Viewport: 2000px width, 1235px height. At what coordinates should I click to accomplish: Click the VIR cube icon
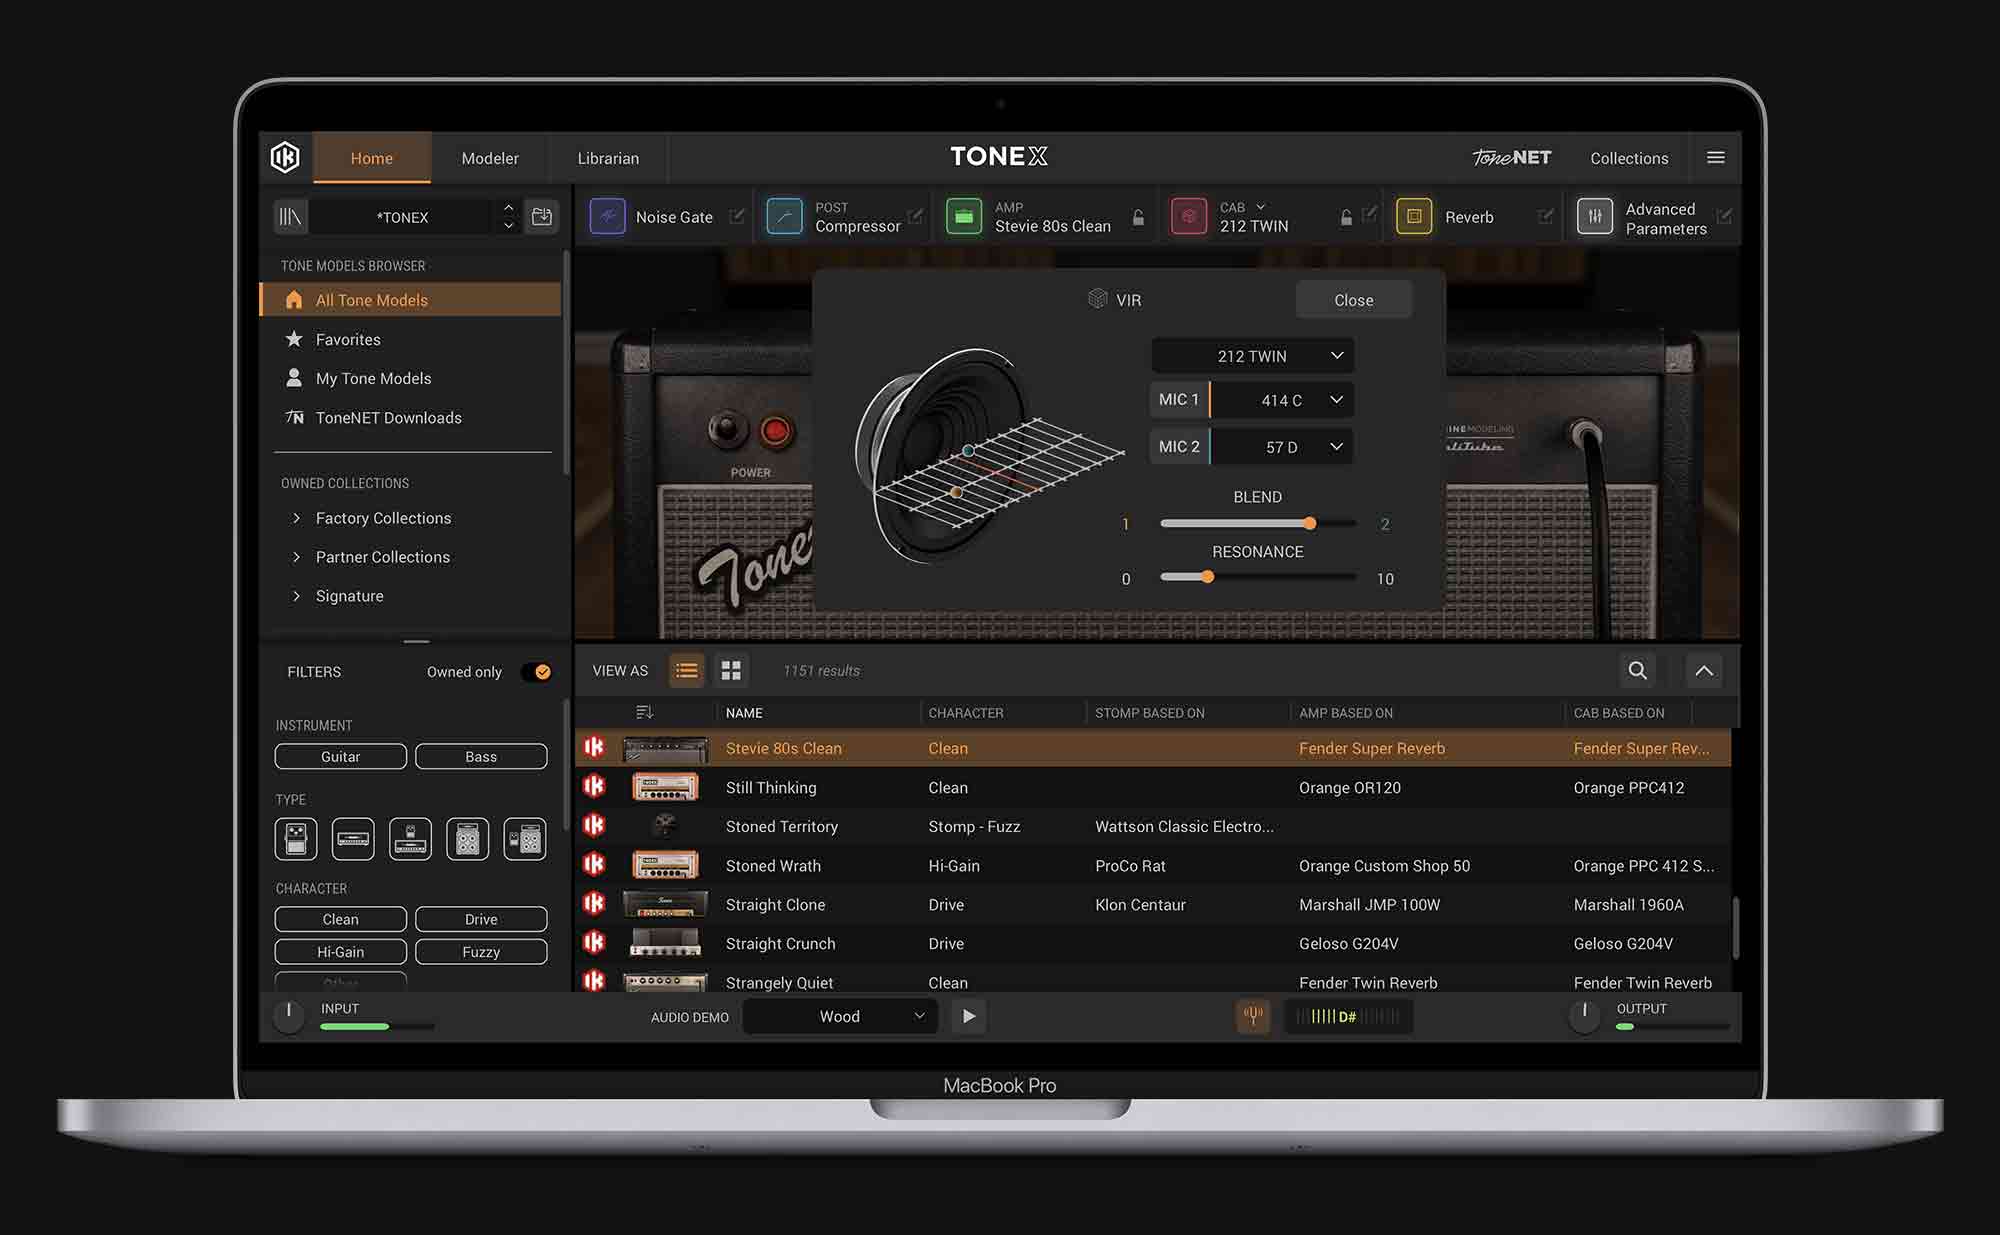(1097, 299)
